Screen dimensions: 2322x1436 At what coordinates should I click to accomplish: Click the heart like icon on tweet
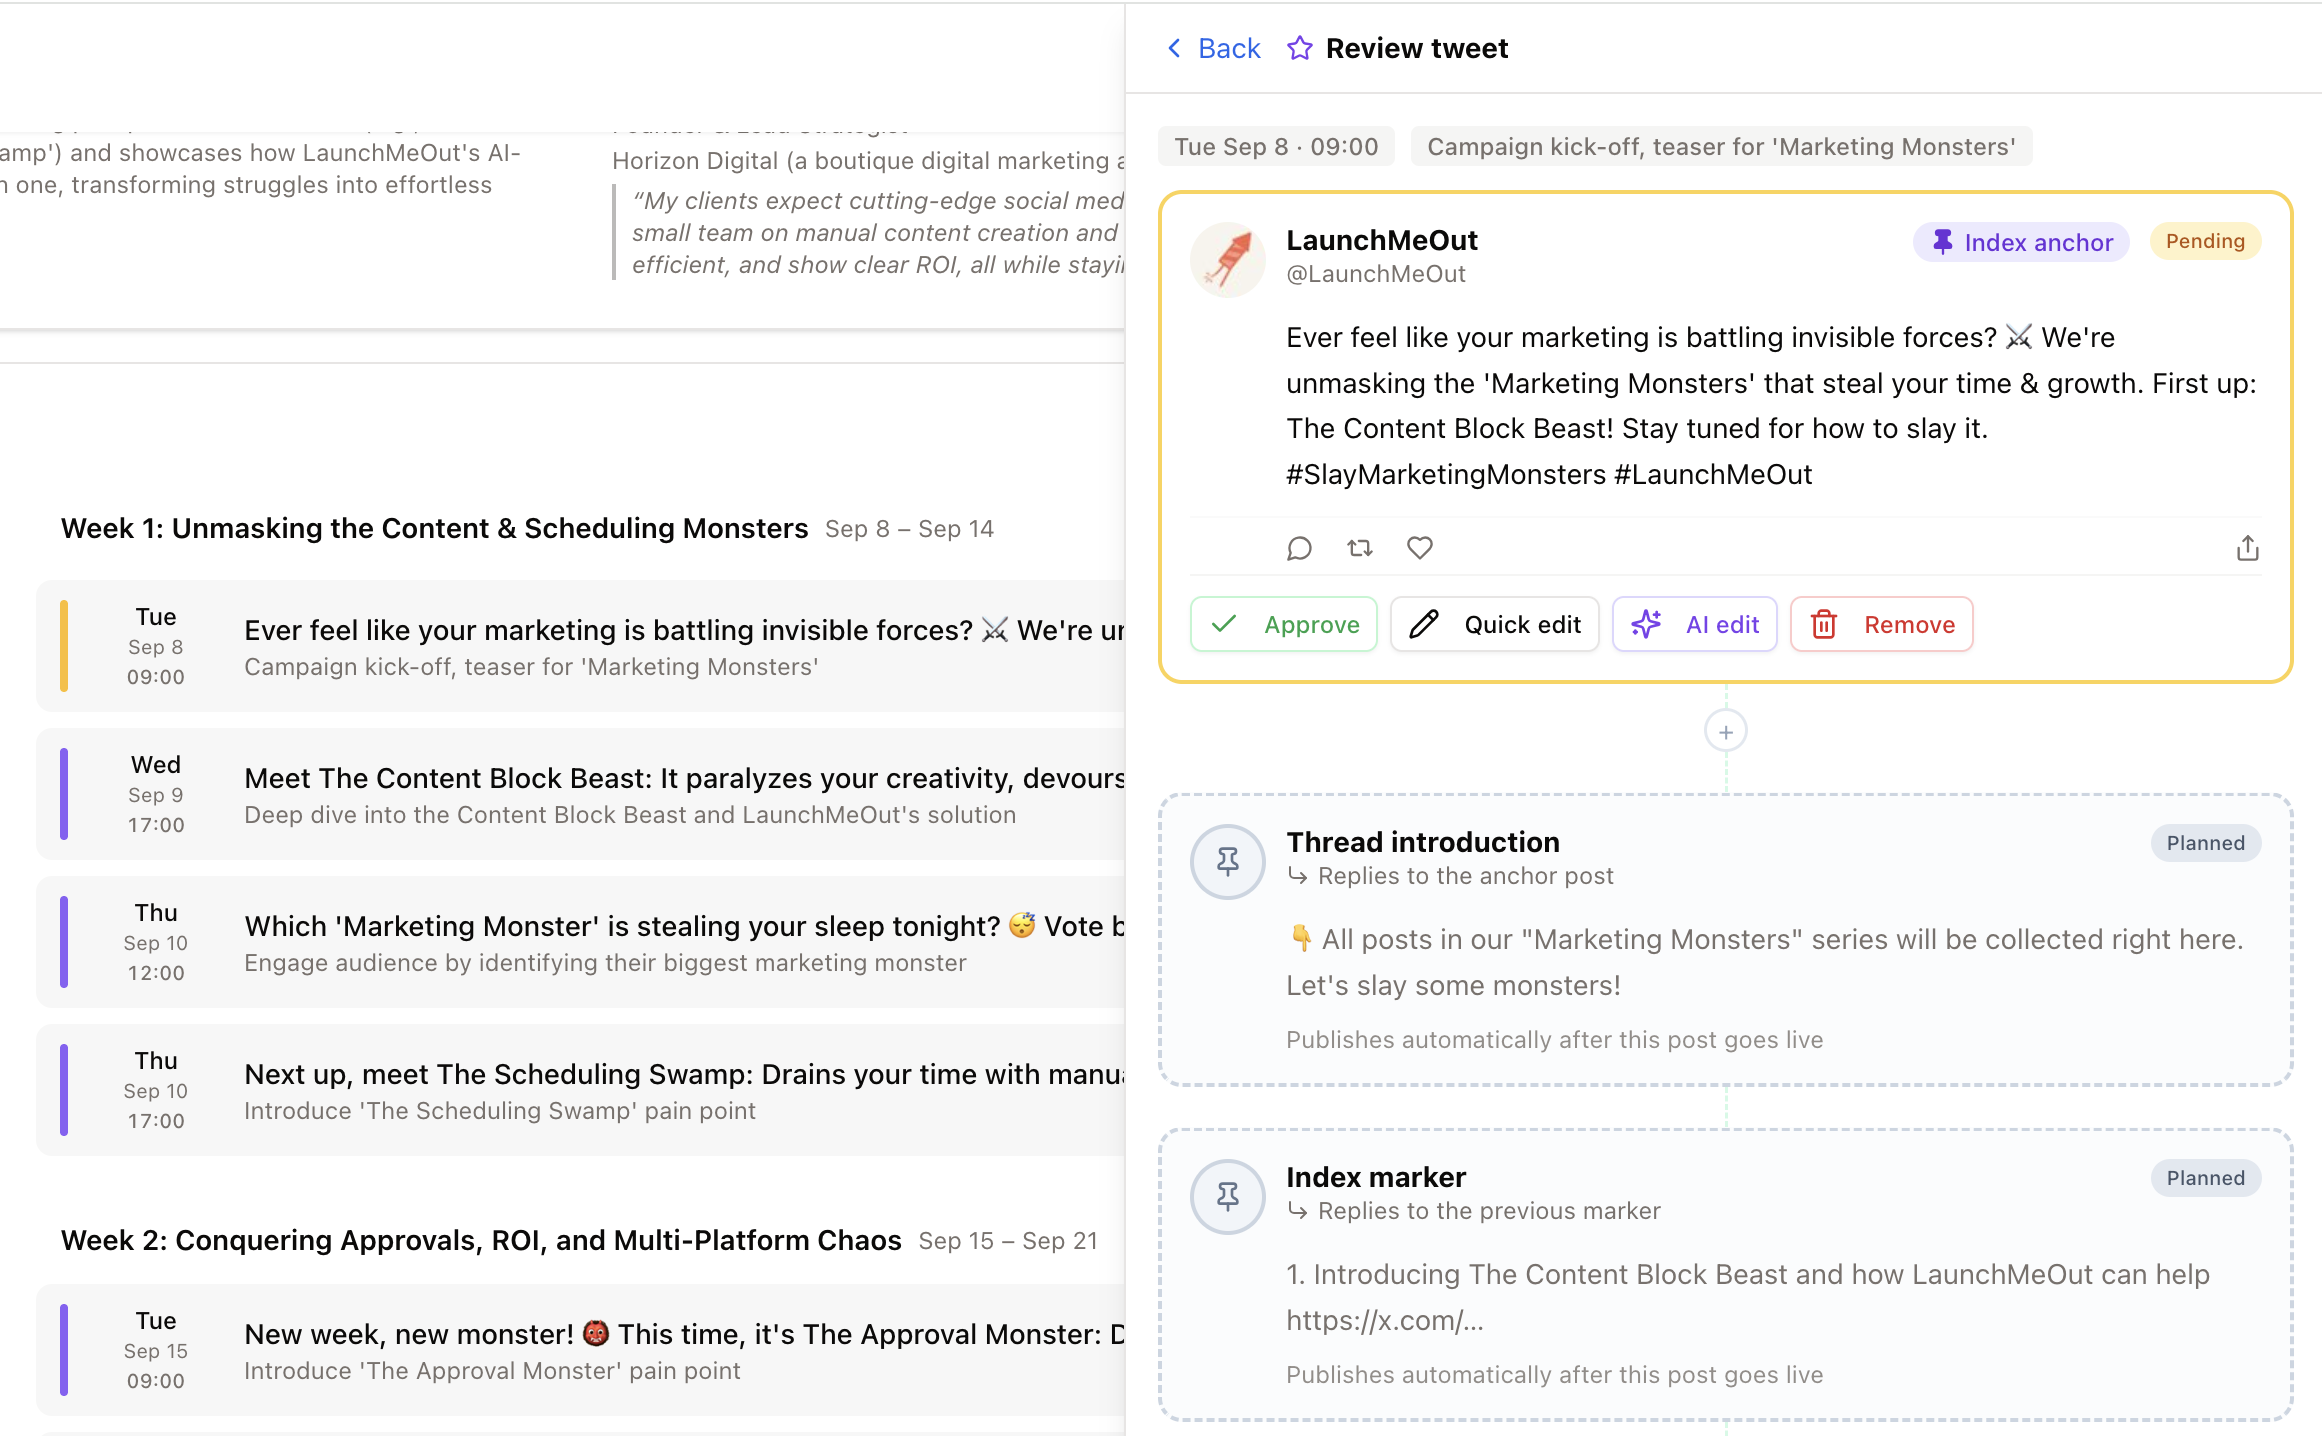coord(1420,548)
